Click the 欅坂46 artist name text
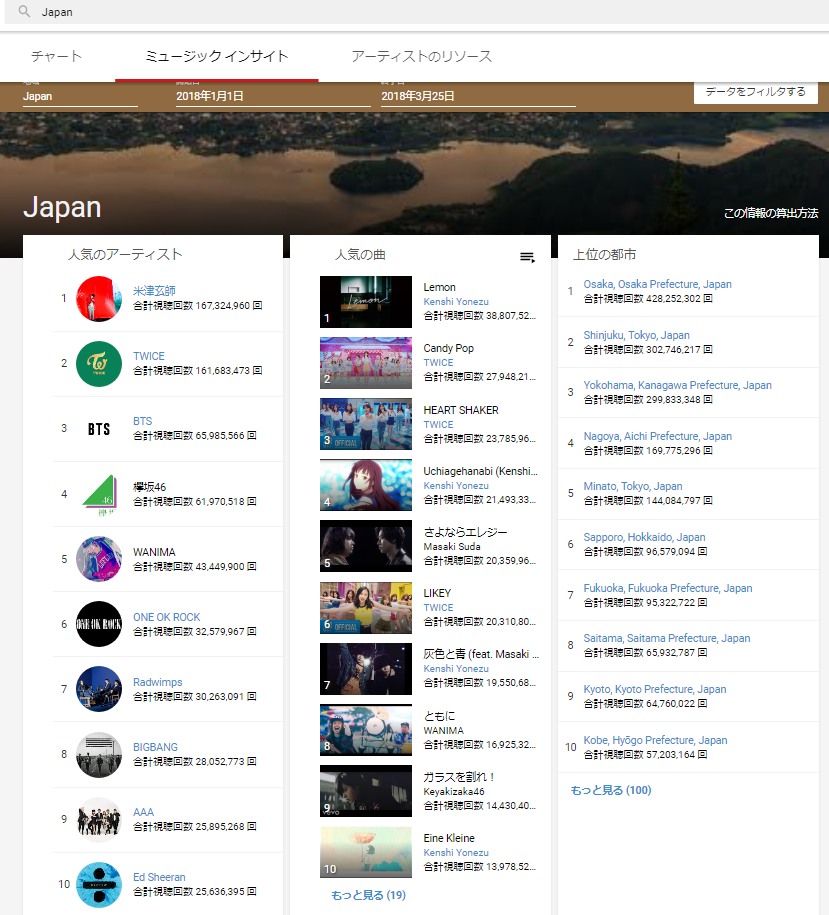The image size is (829, 915). (x=149, y=487)
